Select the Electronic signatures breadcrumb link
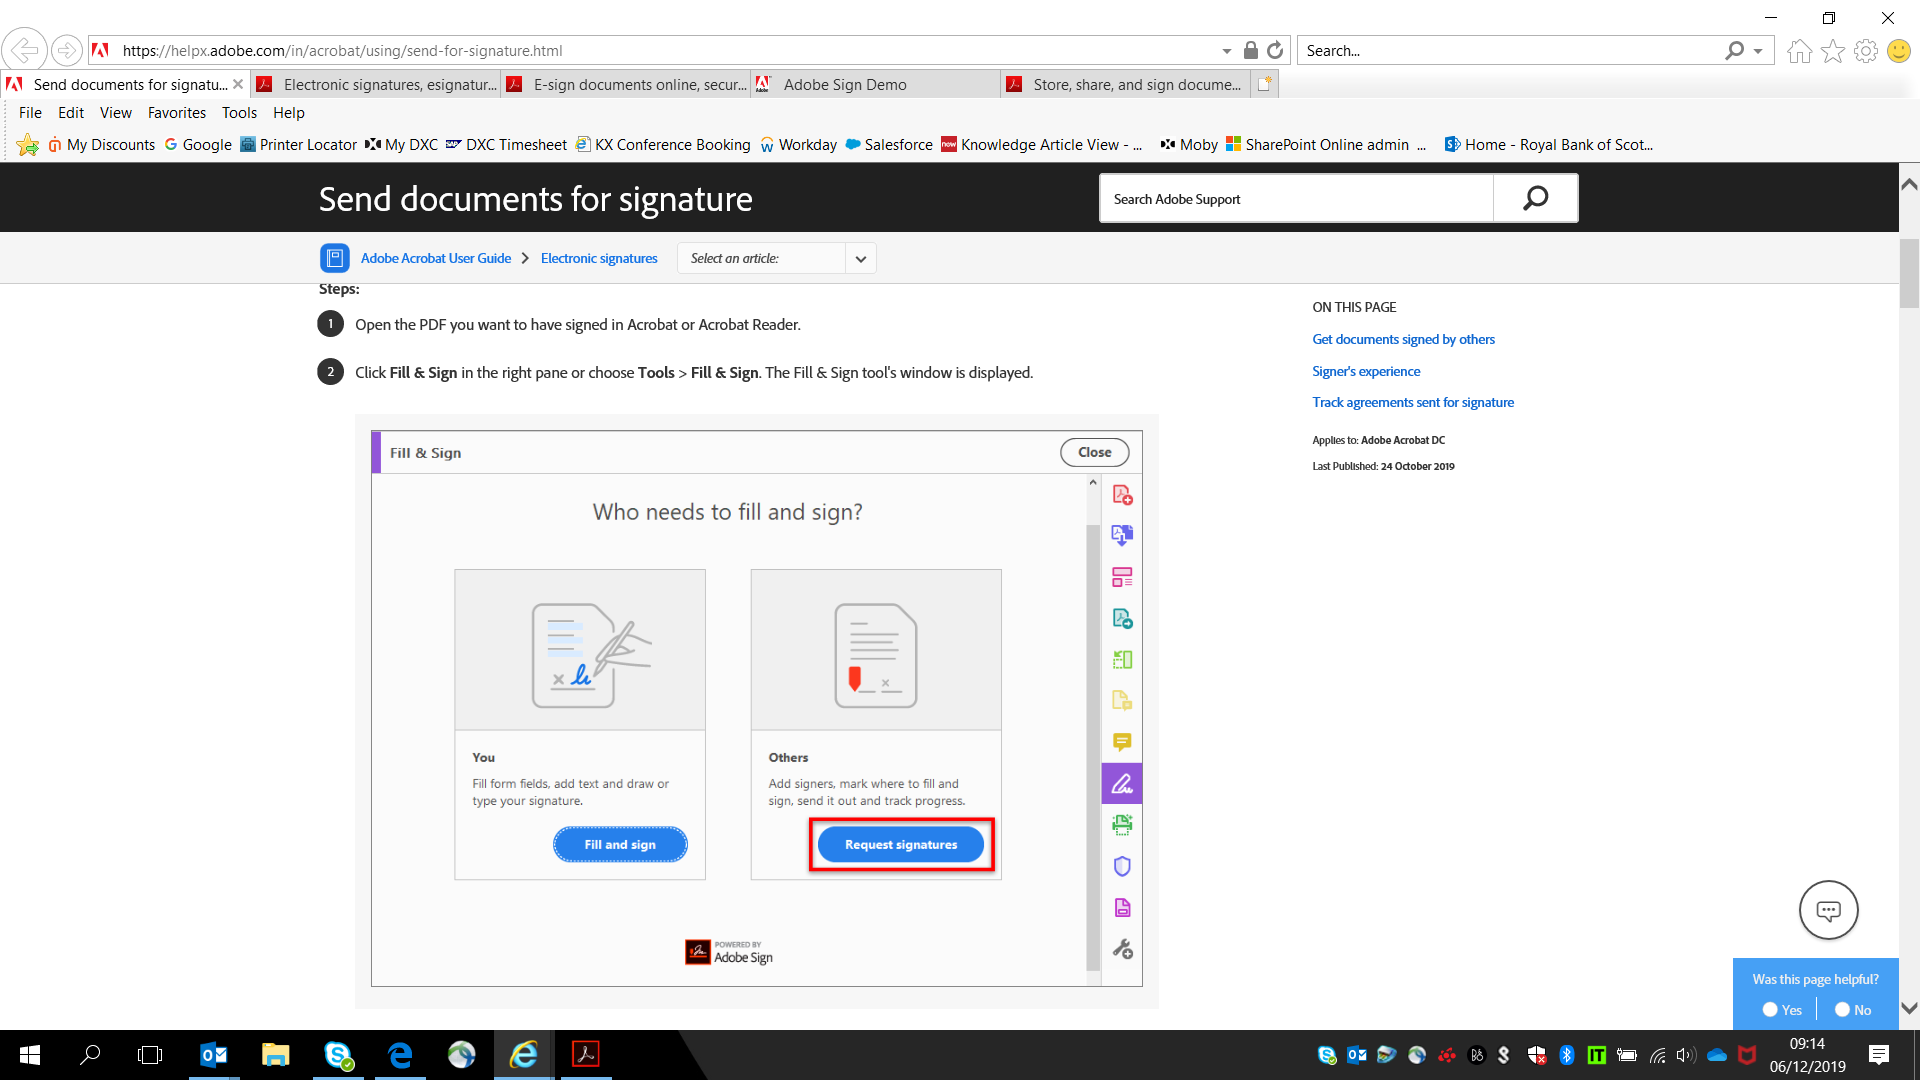 pyautogui.click(x=599, y=257)
